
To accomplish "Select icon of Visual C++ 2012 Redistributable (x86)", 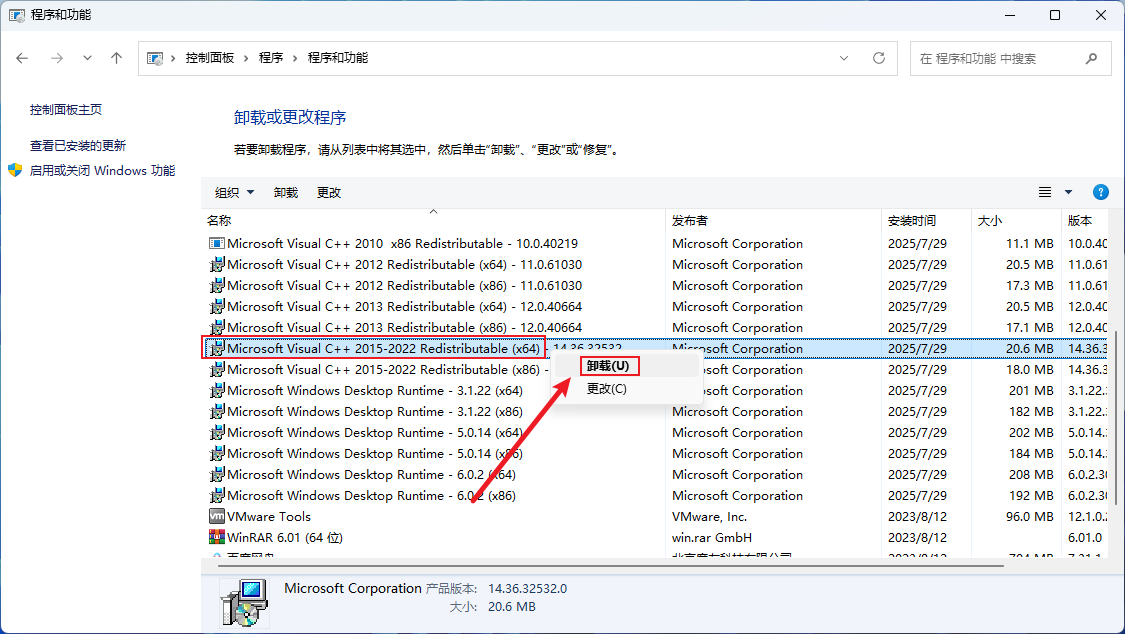I will tap(217, 285).
